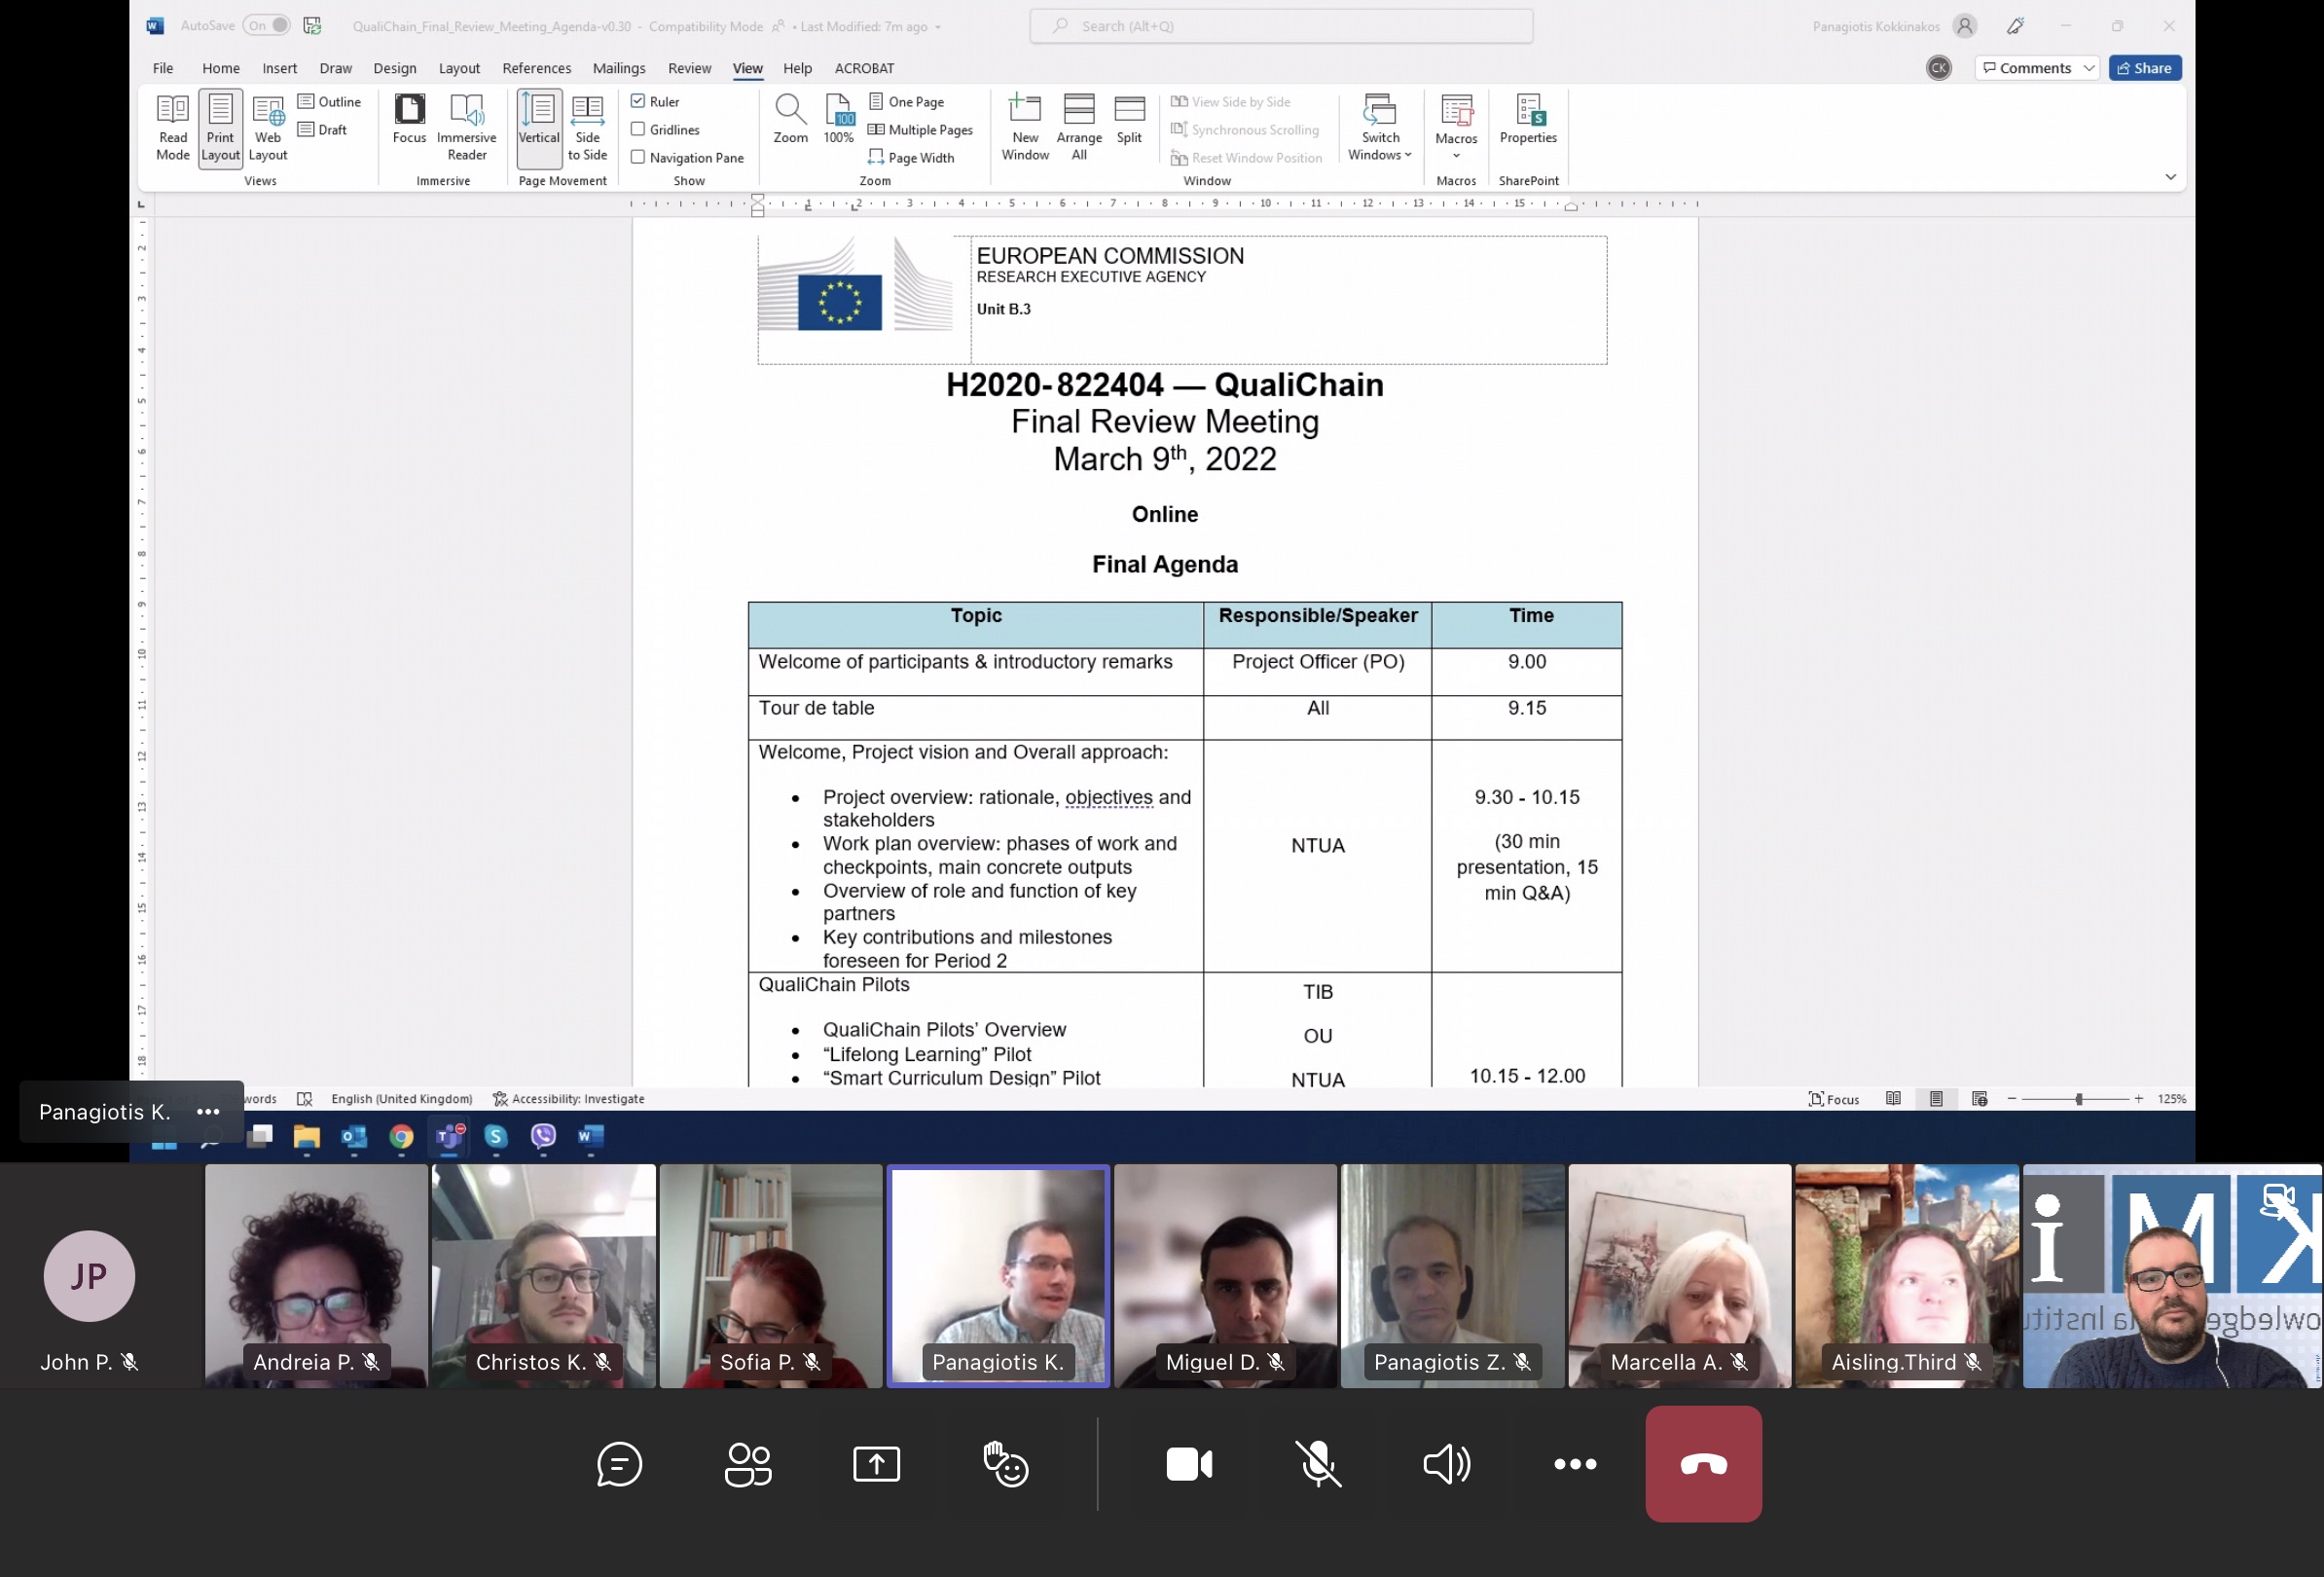The height and width of the screenshot is (1577, 2324).
Task: Enable the Navigation Pane checkbox
Action: click(638, 157)
